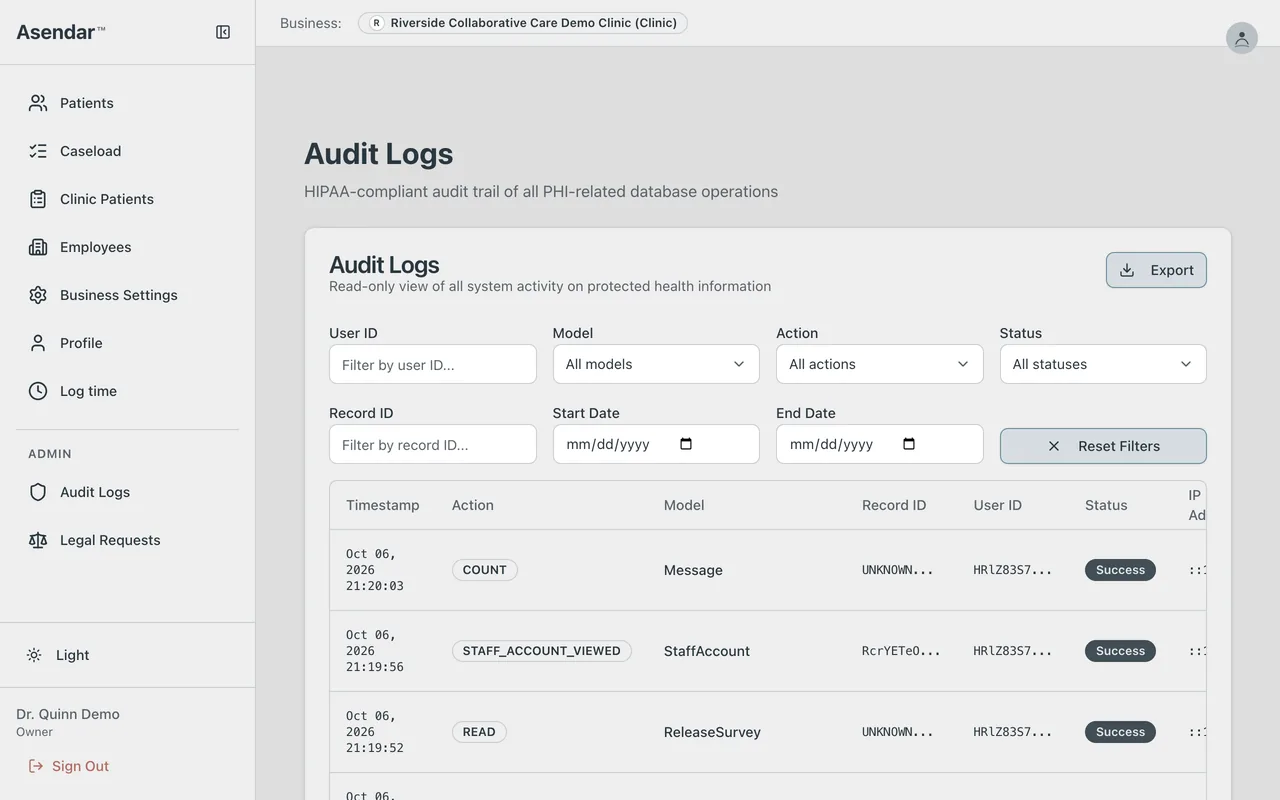Viewport: 1280px width, 800px height.
Task: Reset Filters button
Action: click(1103, 446)
